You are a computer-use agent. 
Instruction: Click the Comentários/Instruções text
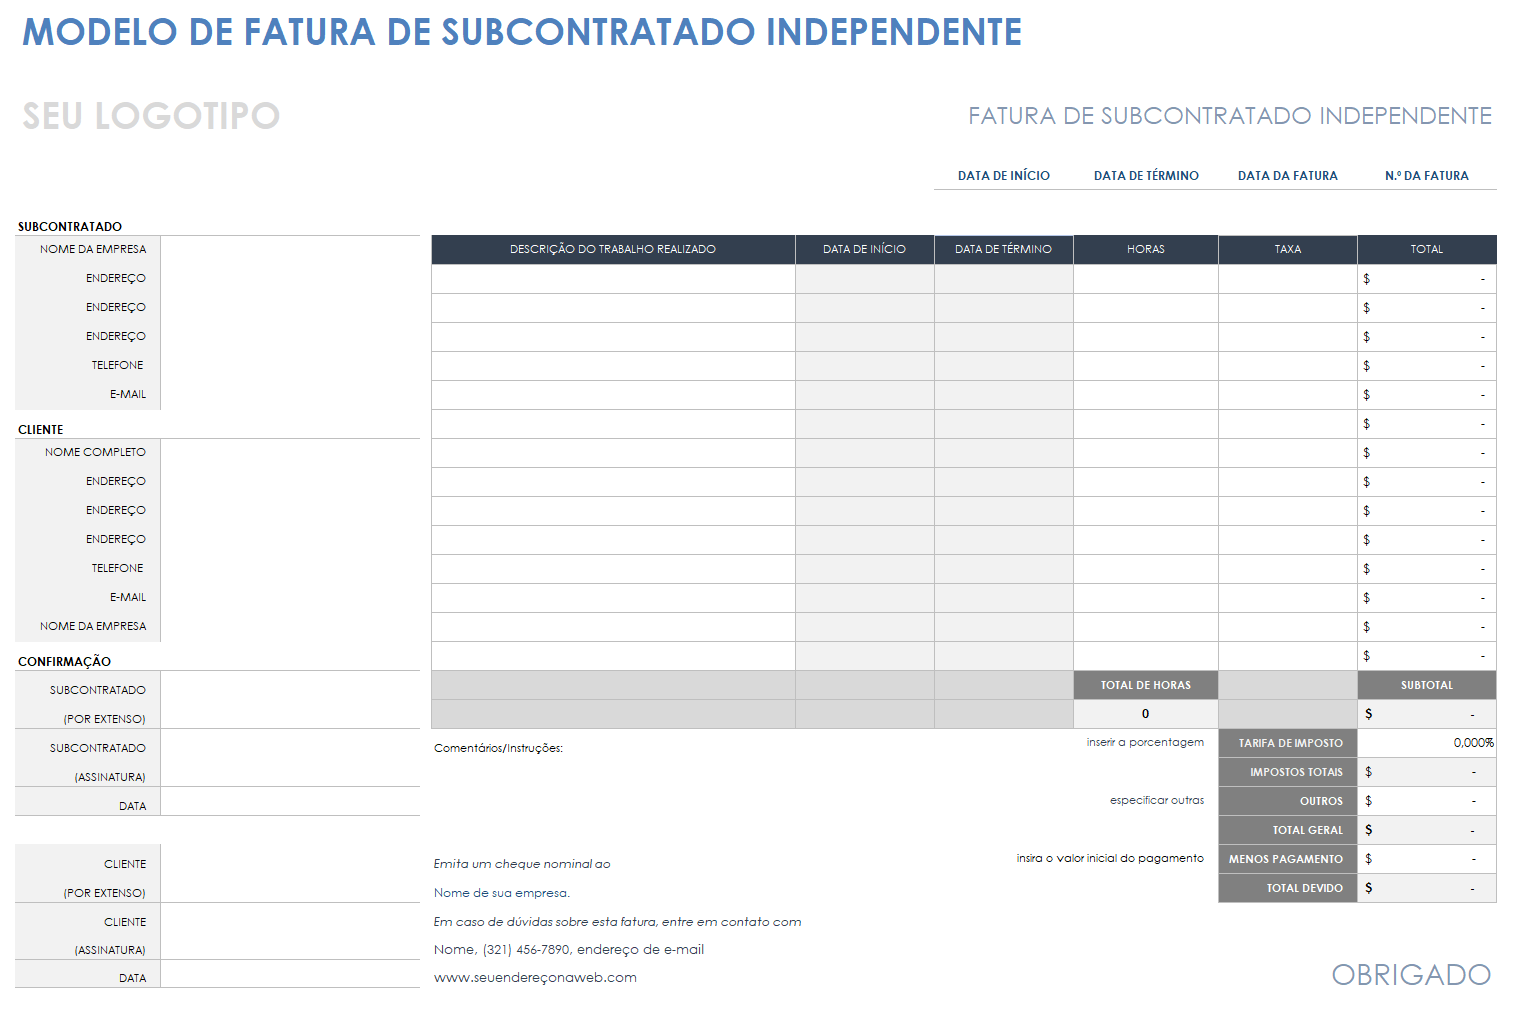tap(498, 748)
